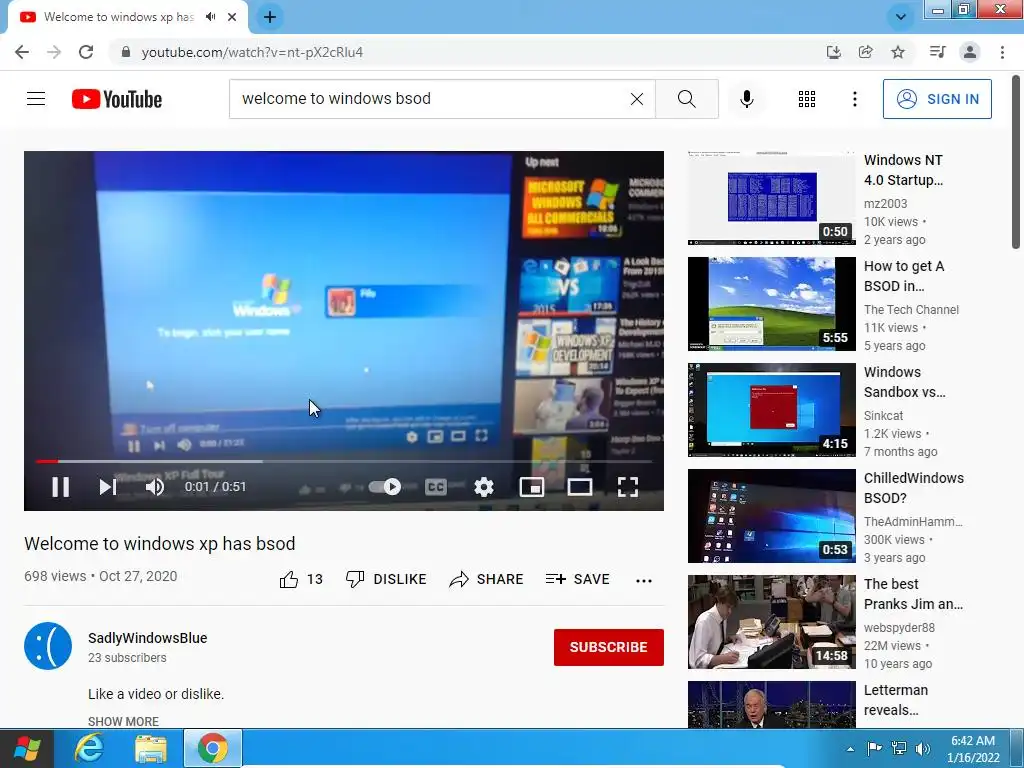Open the YouTube apps grid
This screenshot has width=1024, height=768.
click(x=807, y=99)
